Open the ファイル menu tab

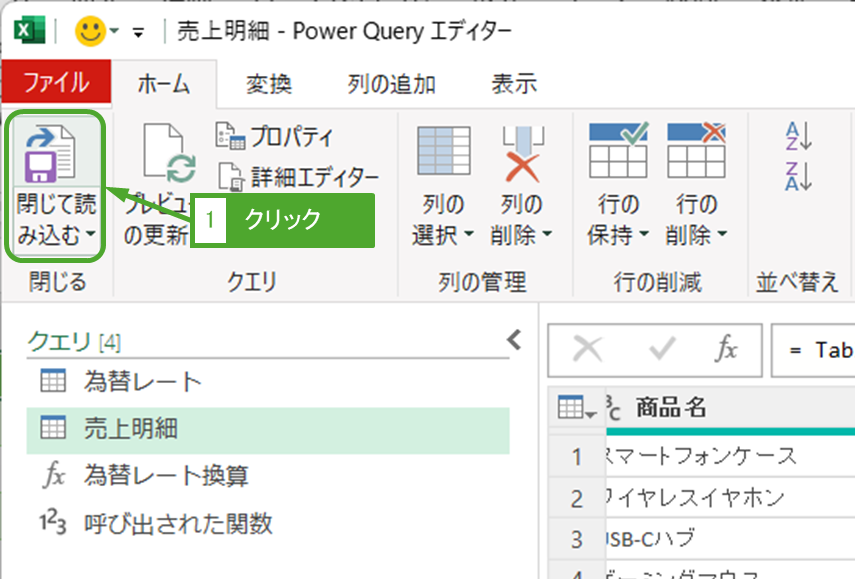click(x=55, y=82)
